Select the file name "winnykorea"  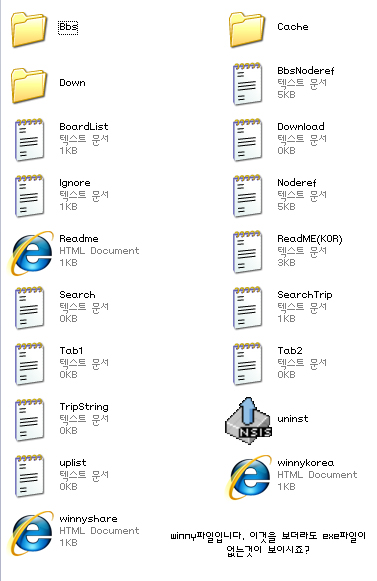[x=306, y=463]
